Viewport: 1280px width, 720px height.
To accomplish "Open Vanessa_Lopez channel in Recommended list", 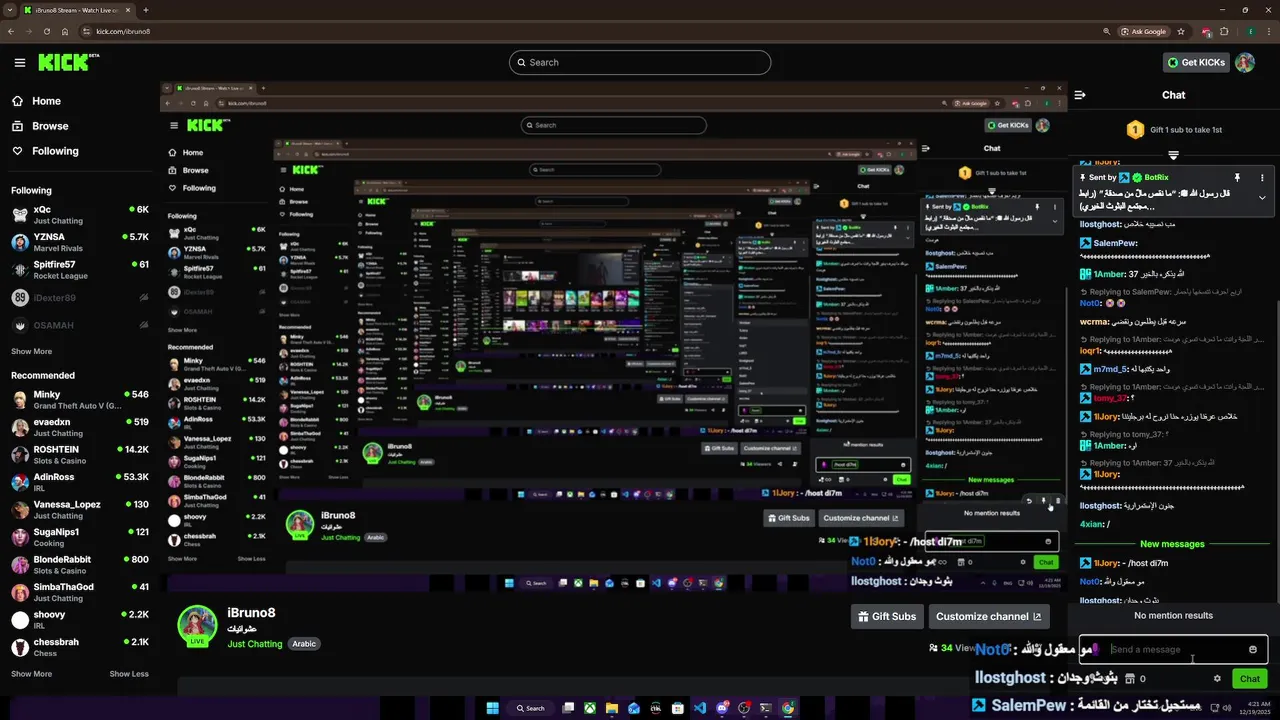I will (80, 510).
